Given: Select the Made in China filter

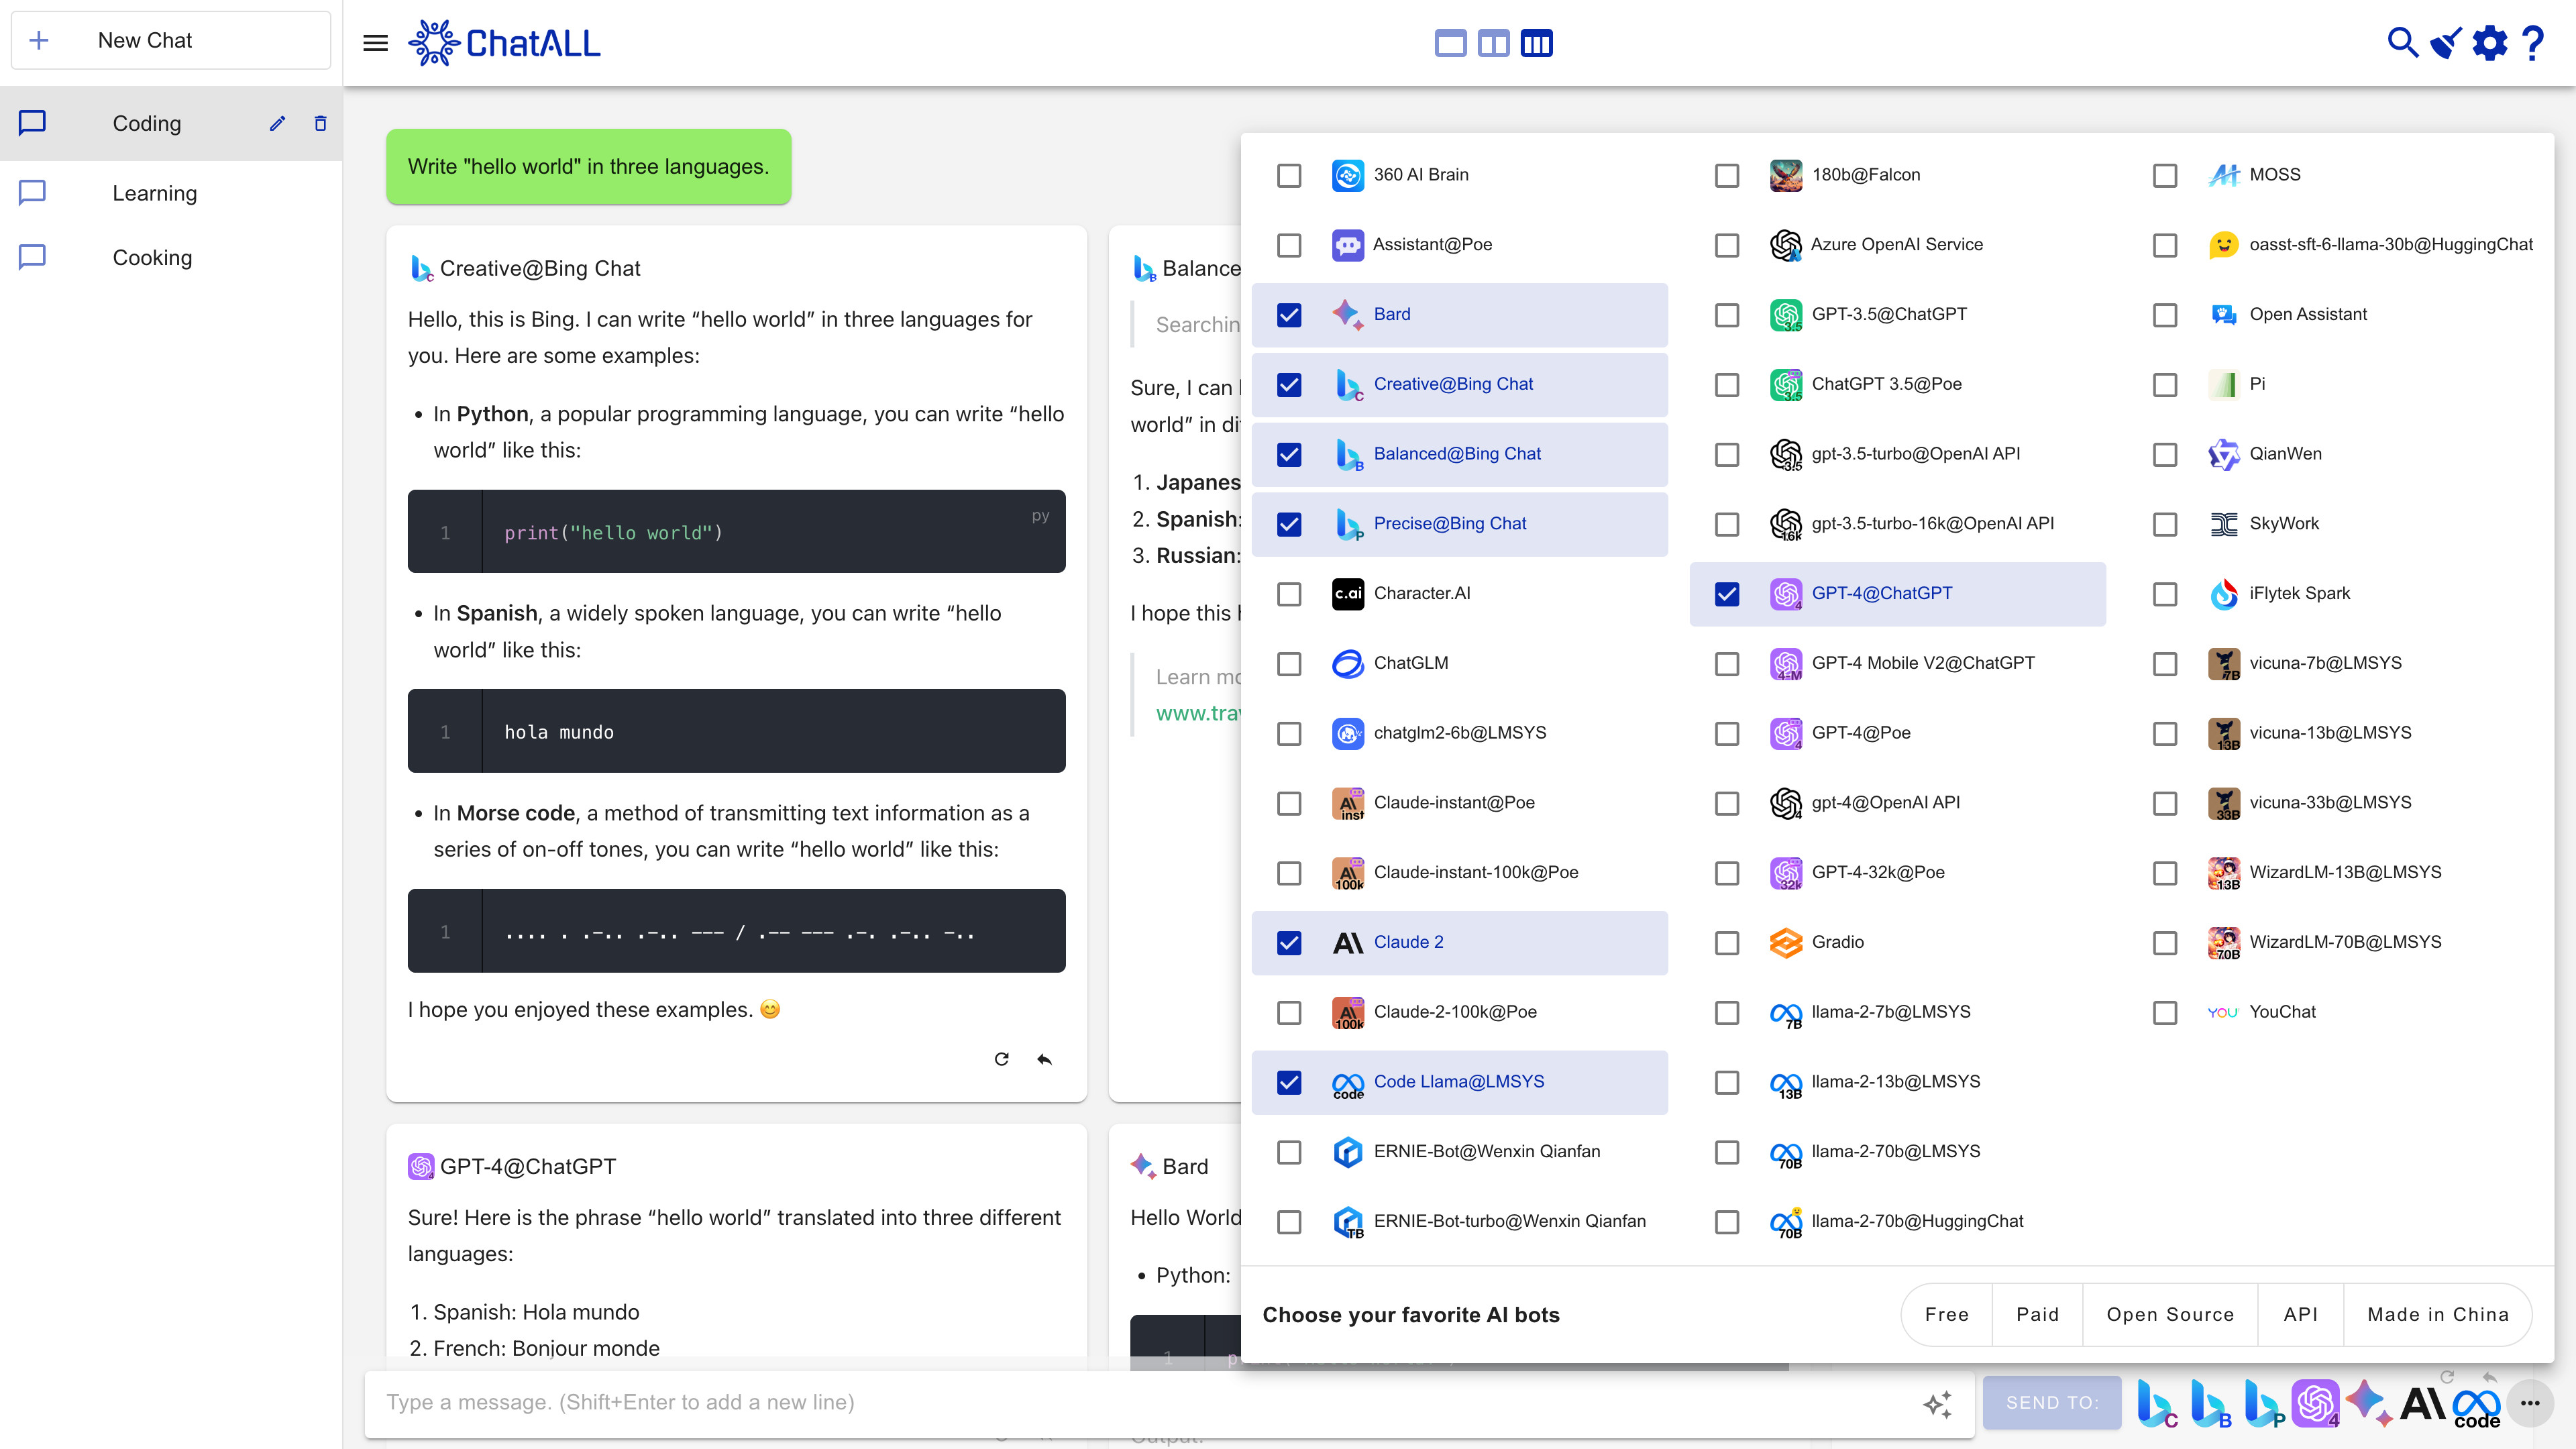Looking at the screenshot, I should click(2437, 1314).
